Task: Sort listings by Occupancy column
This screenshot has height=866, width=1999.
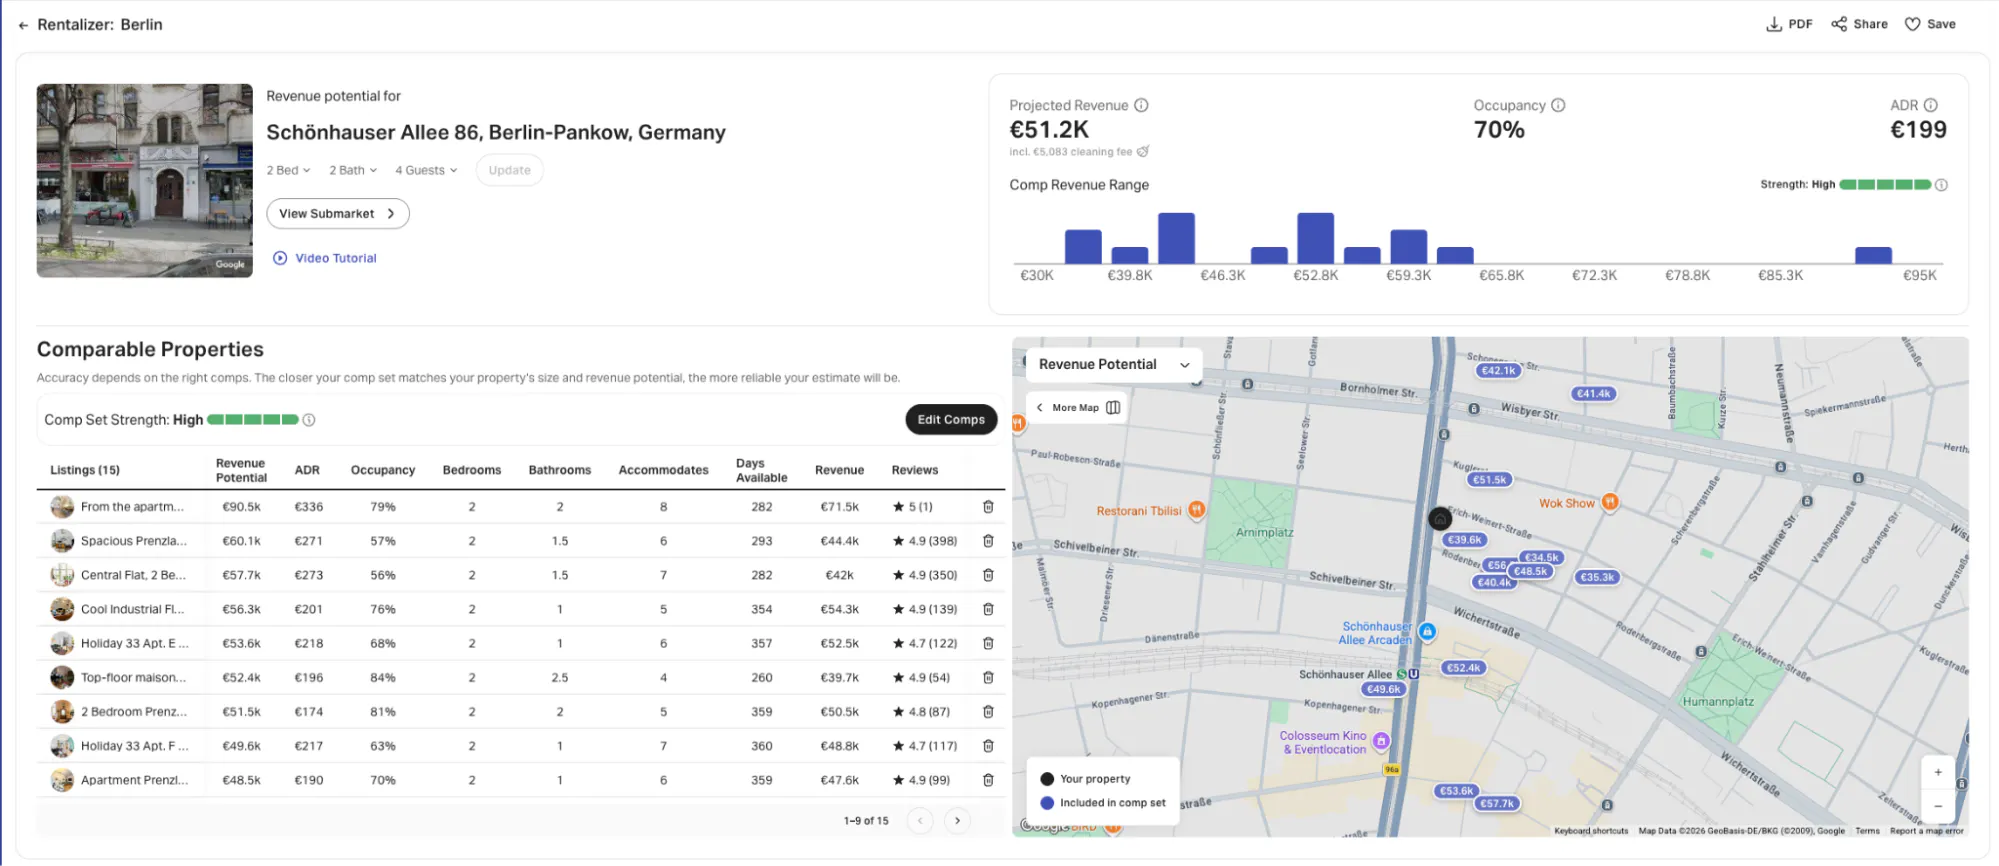Action: (x=383, y=470)
